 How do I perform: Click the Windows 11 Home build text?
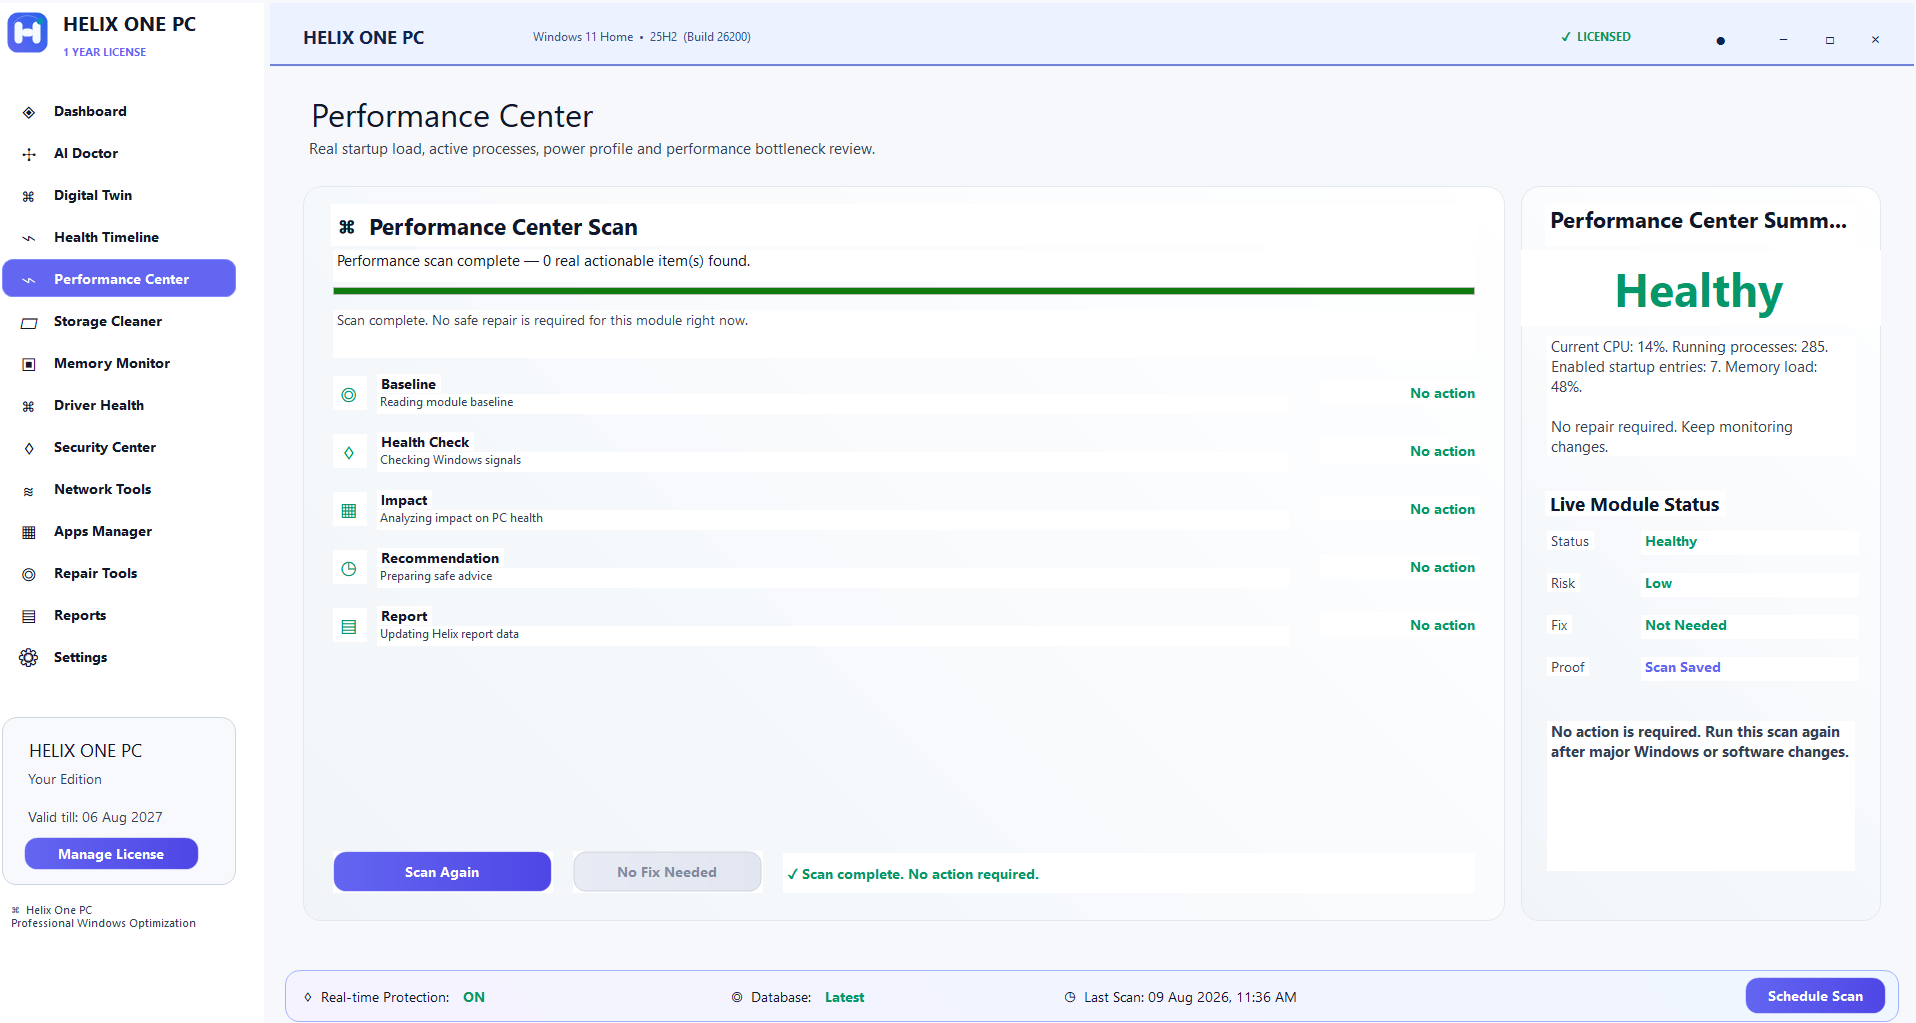pyautogui.click(x=642, y=37)
